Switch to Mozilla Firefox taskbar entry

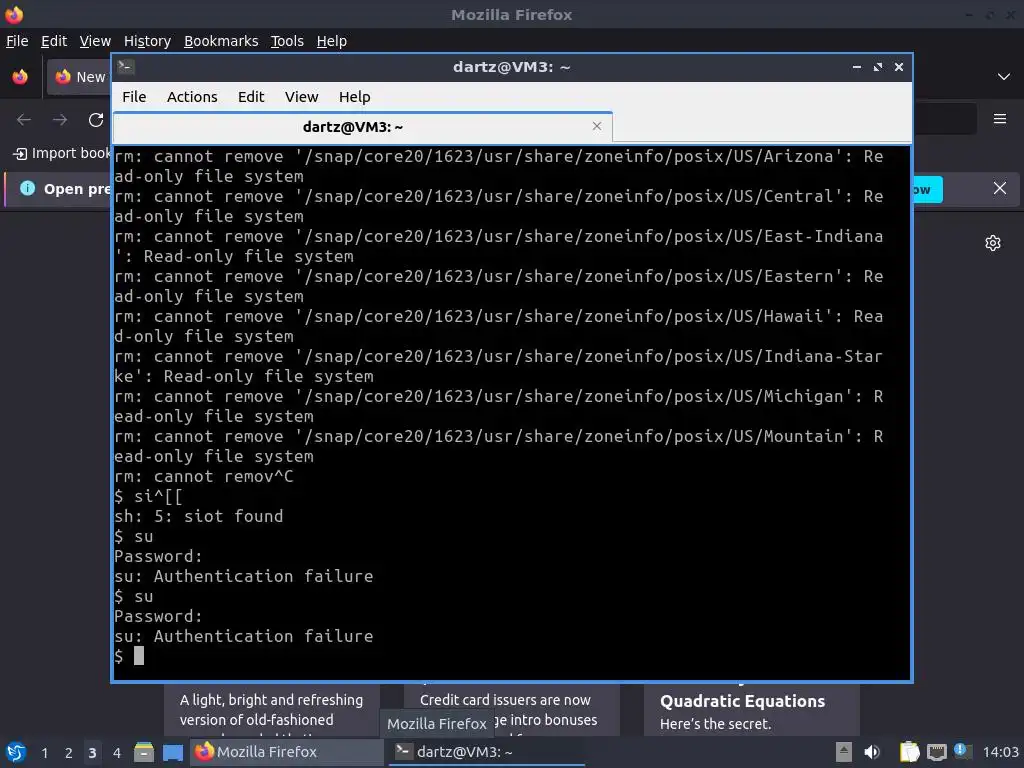point(287,752)
